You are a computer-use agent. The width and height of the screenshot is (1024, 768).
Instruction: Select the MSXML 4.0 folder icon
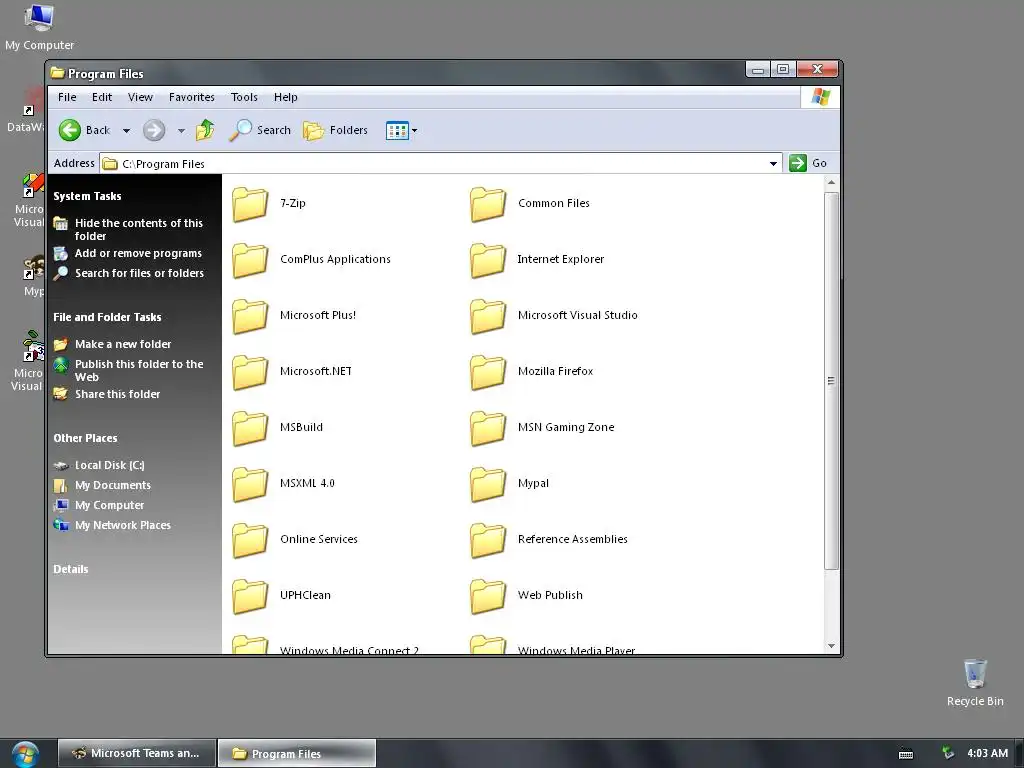tap(250, 484)
